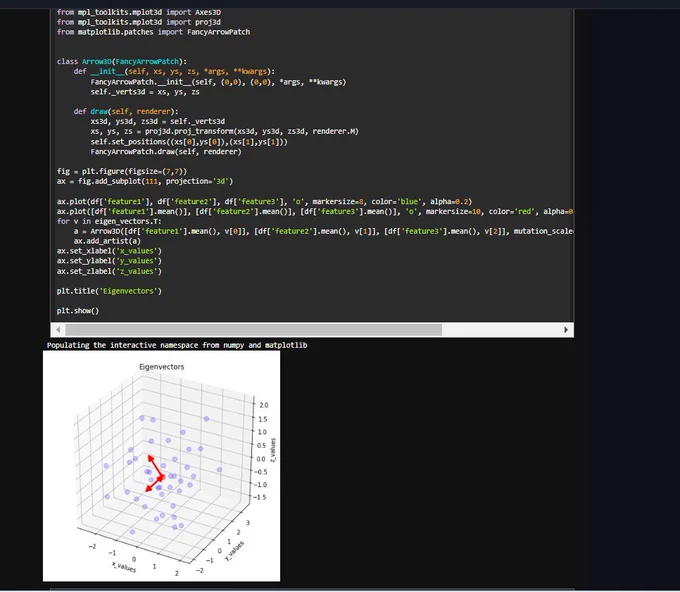Click the "ax.set_xlabel('x_values')" line
The width and height of the screenshot is (680, 592).
(109, 251)
